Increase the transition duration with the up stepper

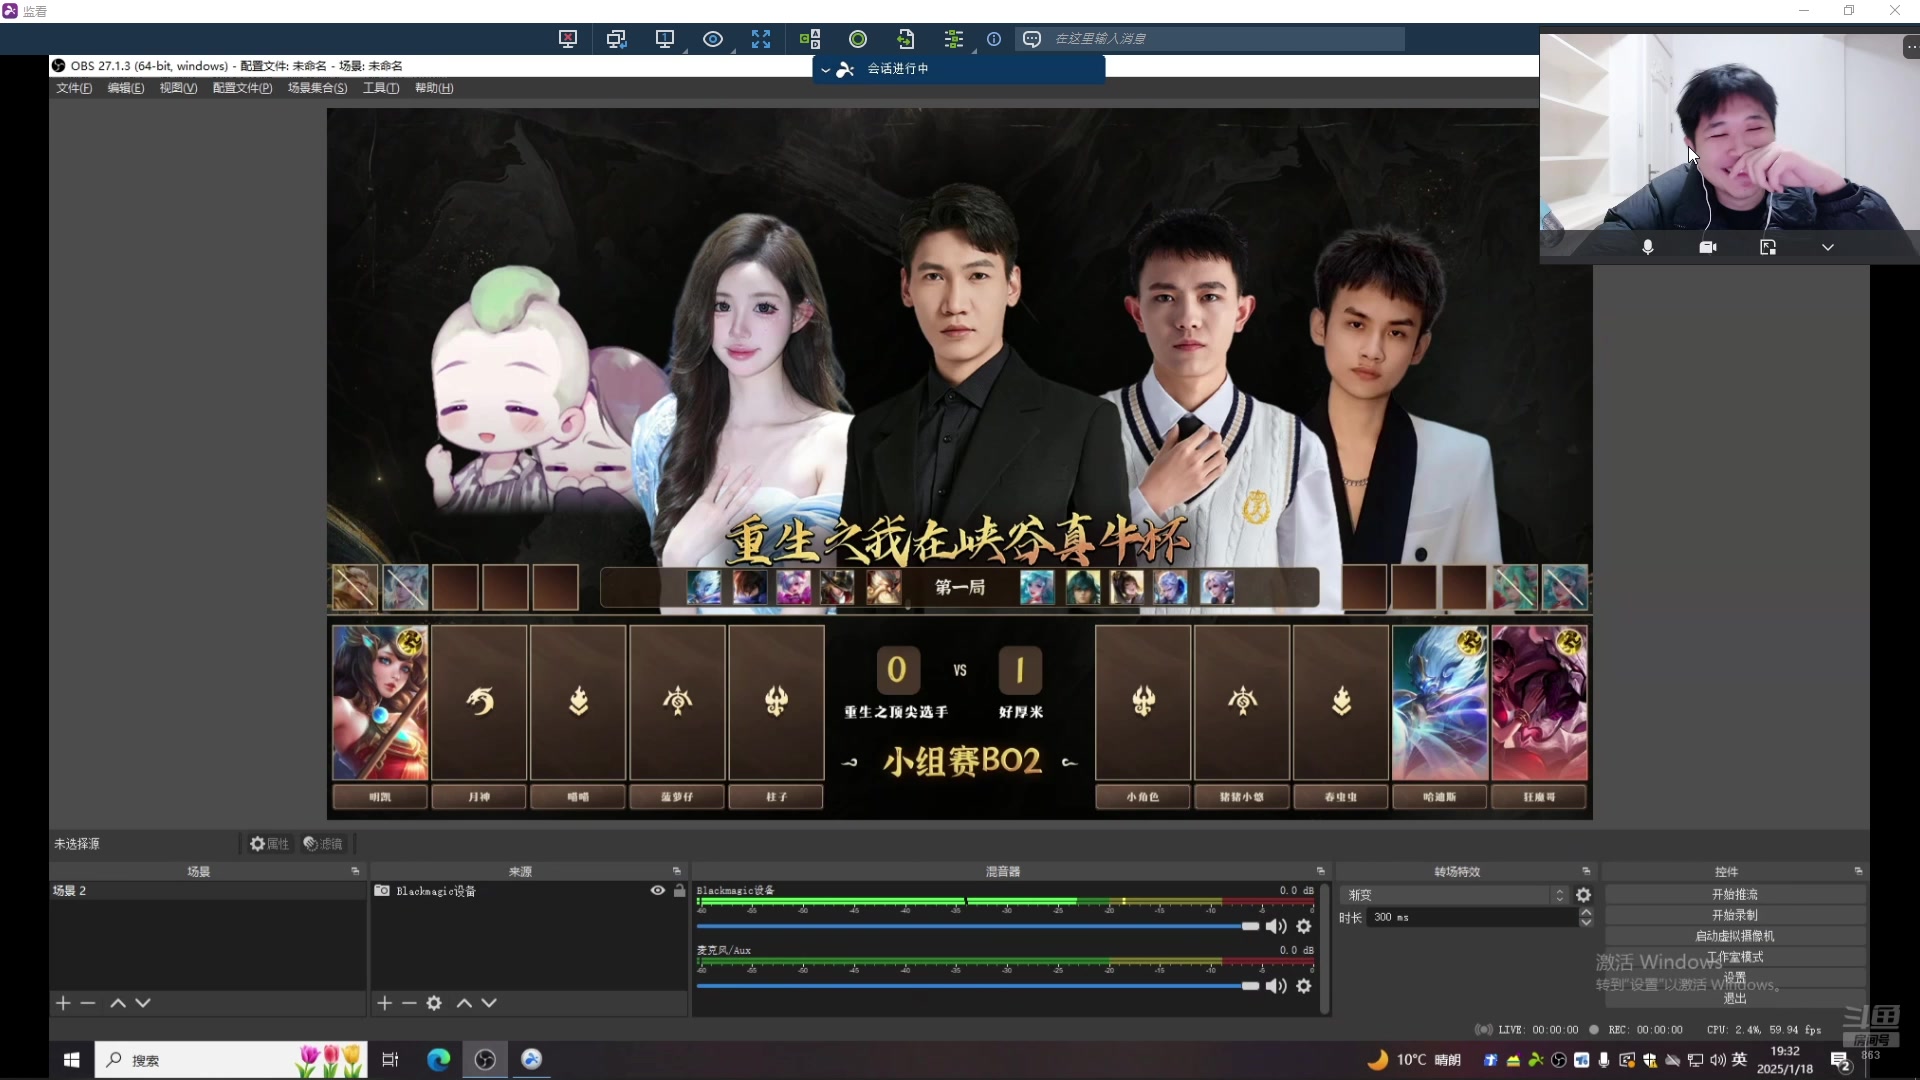click(1586, 912)
